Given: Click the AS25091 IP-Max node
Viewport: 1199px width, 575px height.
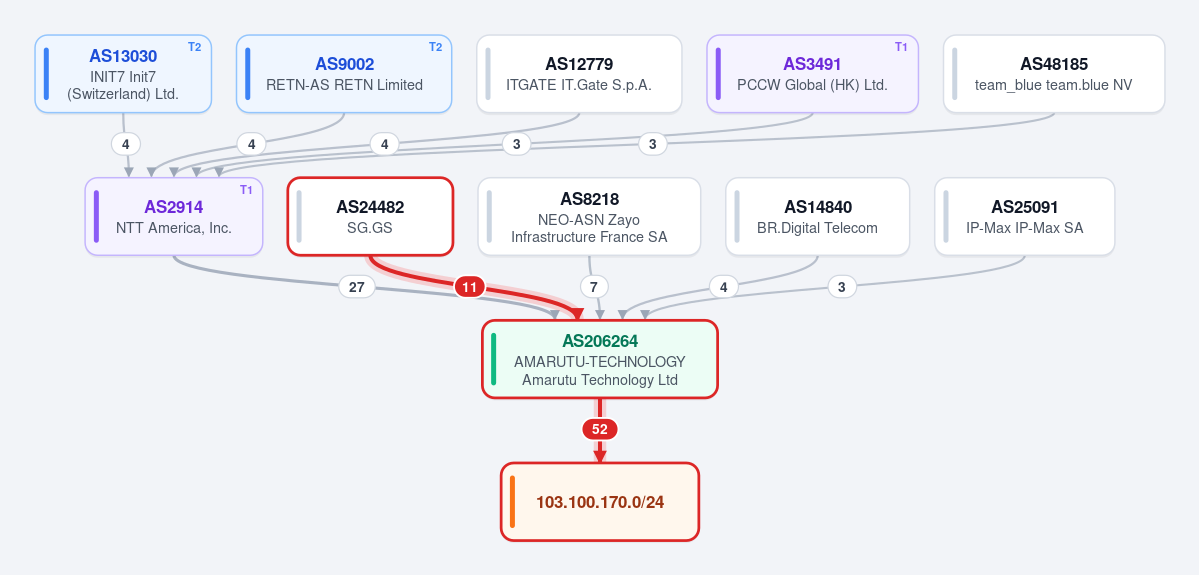Looking at the screenshot, I should 1025,216.
